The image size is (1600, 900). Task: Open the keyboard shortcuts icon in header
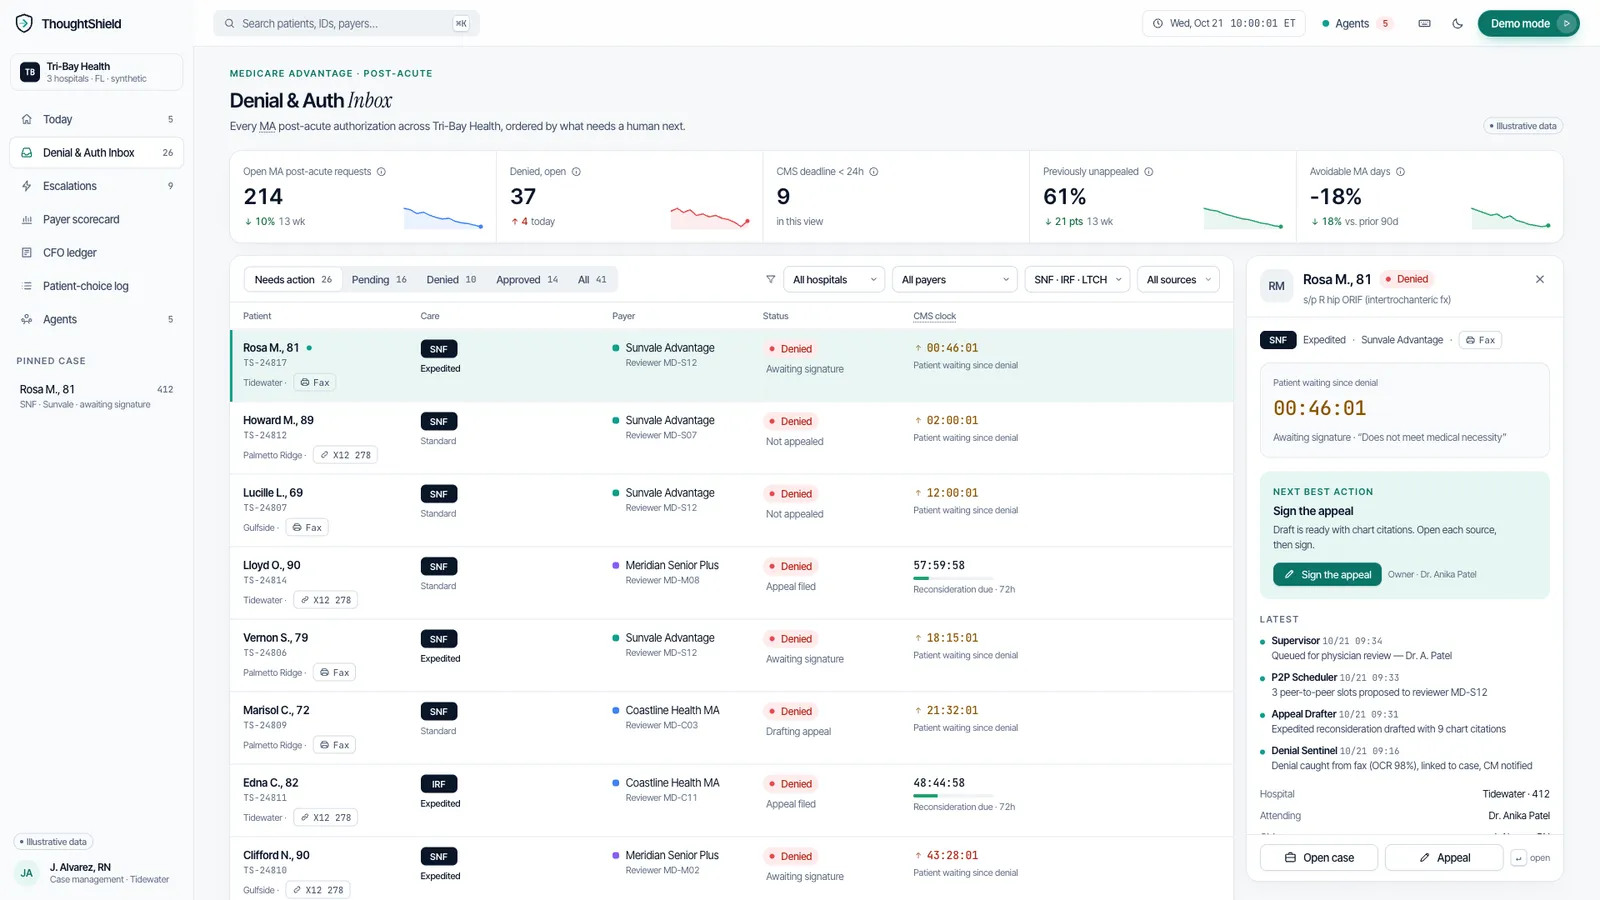click(x=1424, y=23)
